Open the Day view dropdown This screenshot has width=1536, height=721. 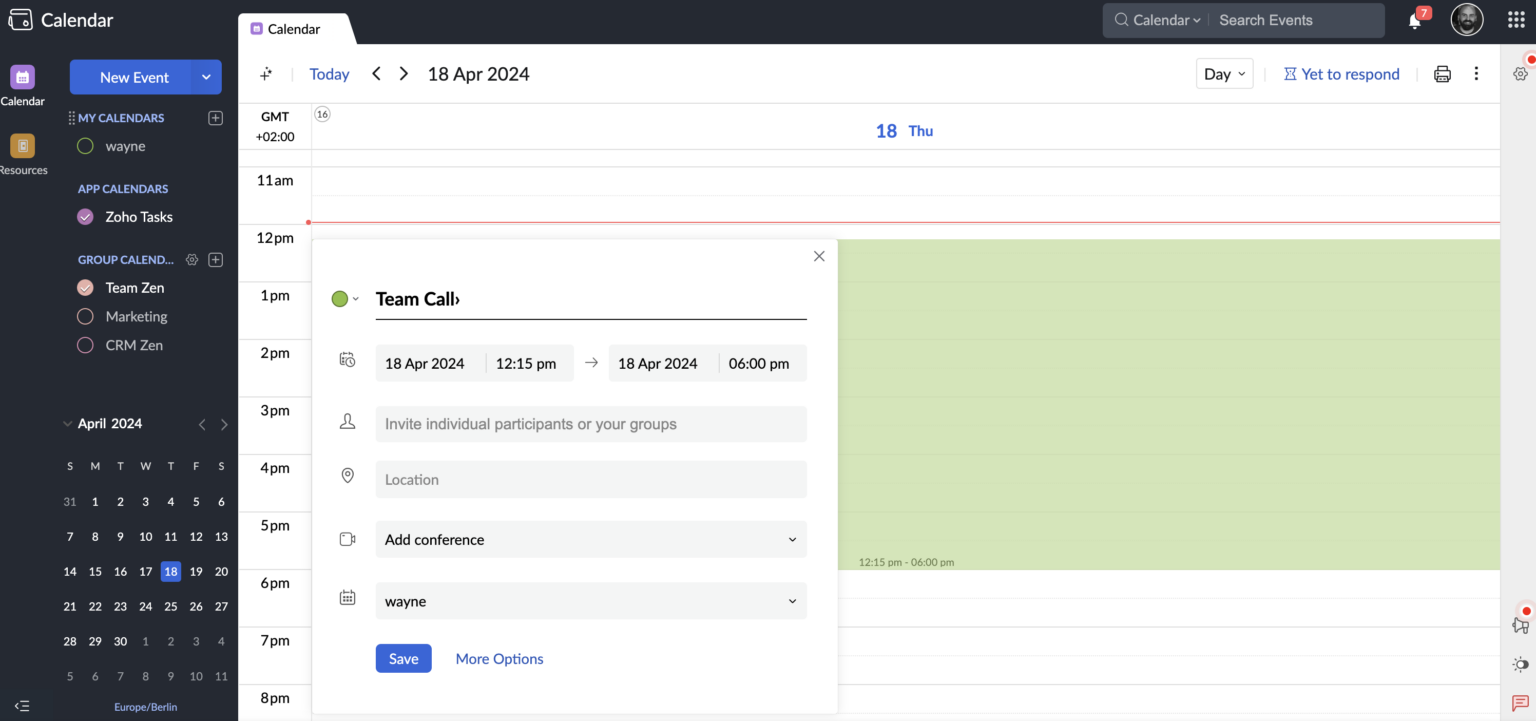click(1224, 73)
